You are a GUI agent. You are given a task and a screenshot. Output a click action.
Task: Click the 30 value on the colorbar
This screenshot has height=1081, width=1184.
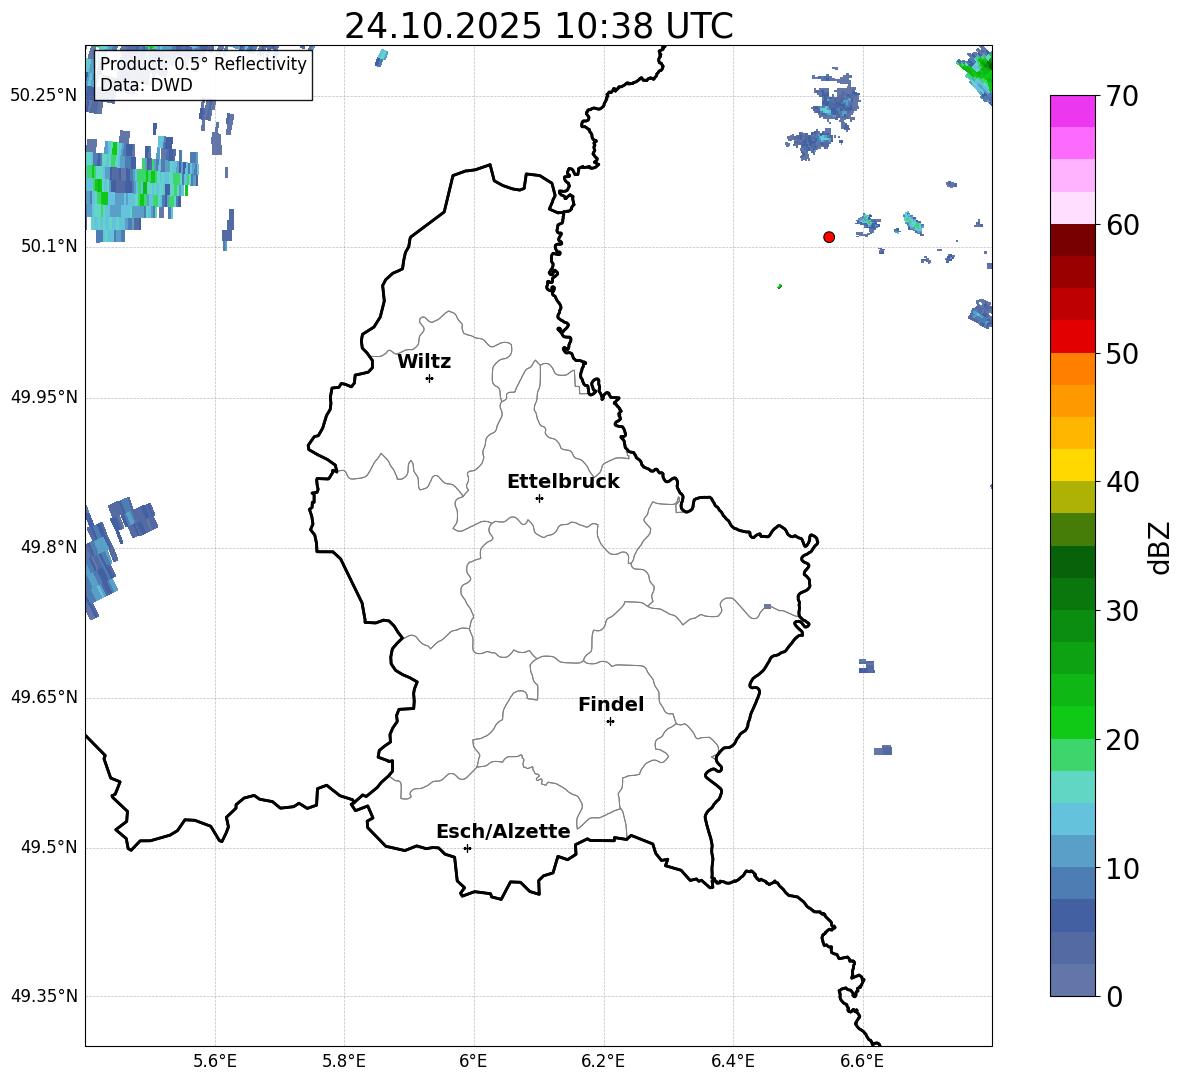point(1122,611)
